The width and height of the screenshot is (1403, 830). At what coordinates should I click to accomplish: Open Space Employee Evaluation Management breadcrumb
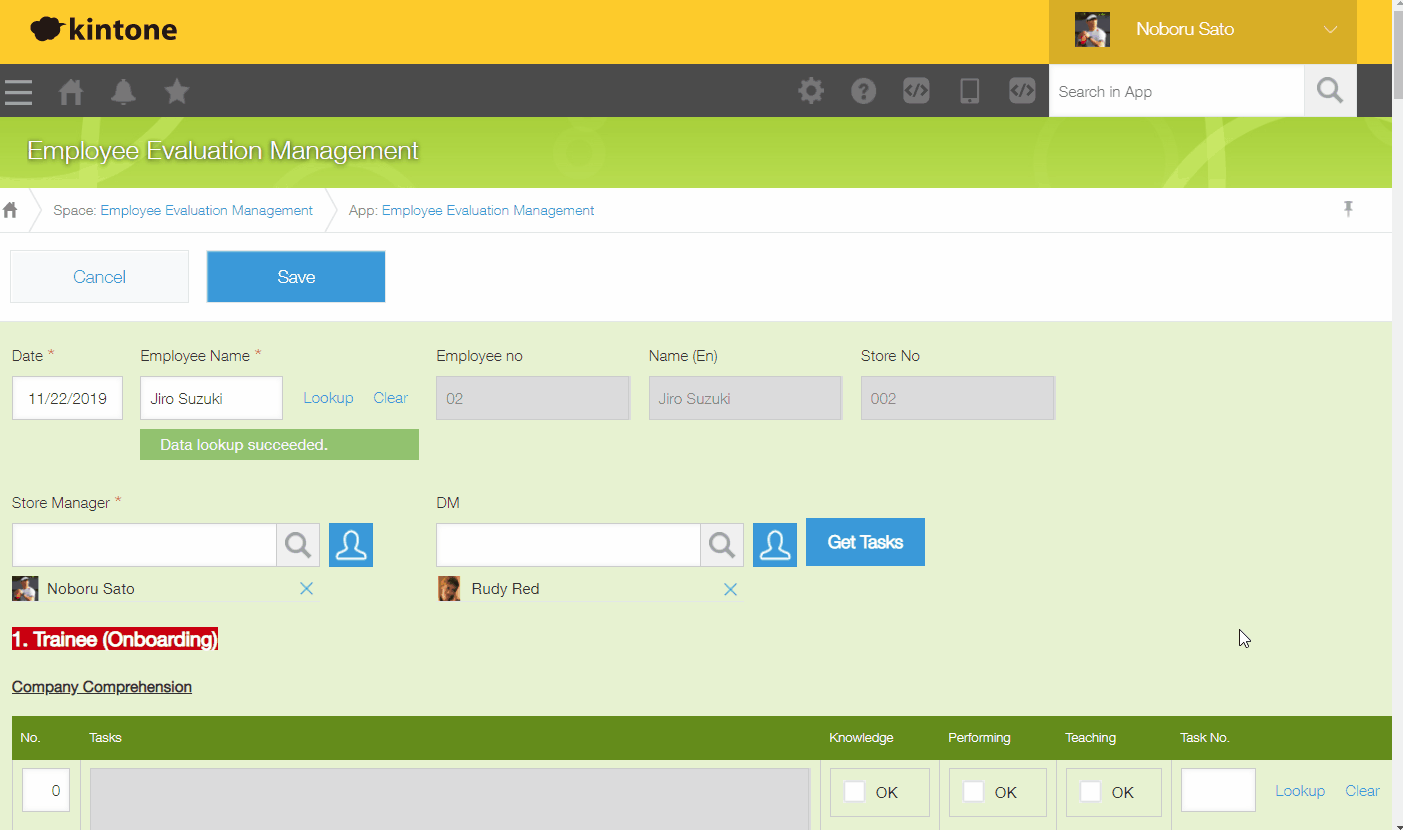(206, 210)
